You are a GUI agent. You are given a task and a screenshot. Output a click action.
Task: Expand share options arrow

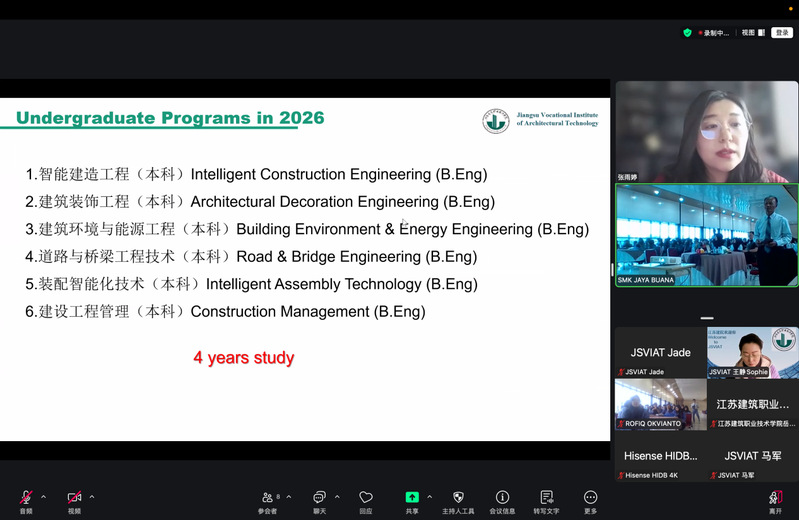(x=430, y=497)
